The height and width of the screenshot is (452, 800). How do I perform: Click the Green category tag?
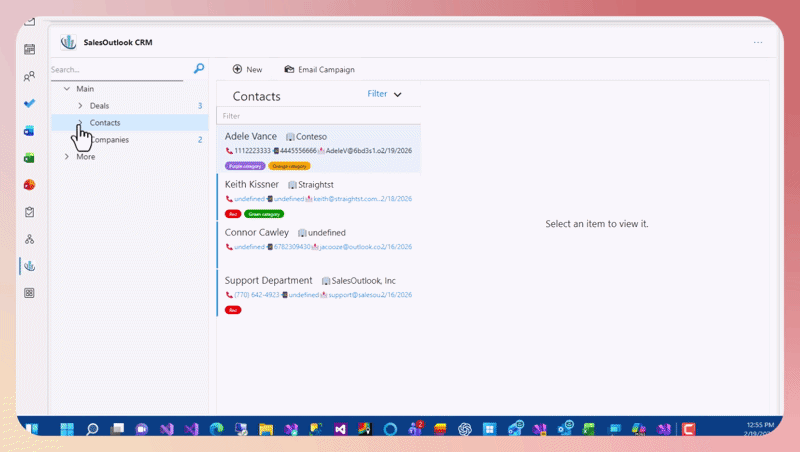(264, 214)
